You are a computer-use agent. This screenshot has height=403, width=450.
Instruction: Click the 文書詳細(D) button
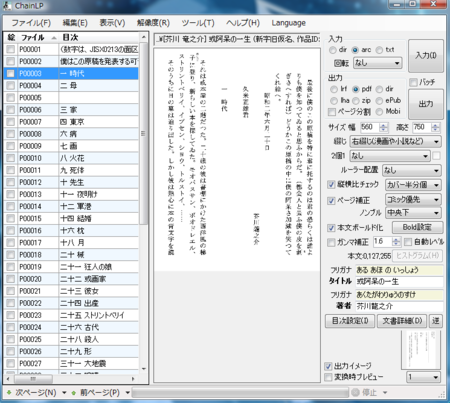402,321
